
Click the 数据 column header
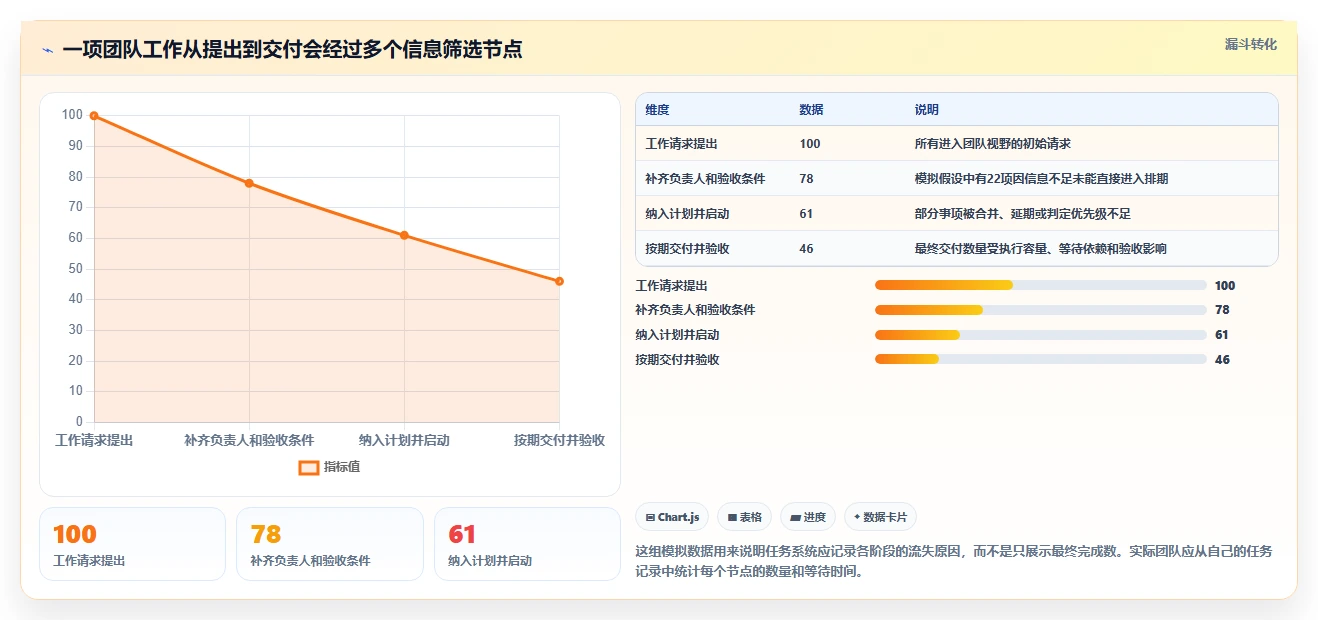[811, 110]
